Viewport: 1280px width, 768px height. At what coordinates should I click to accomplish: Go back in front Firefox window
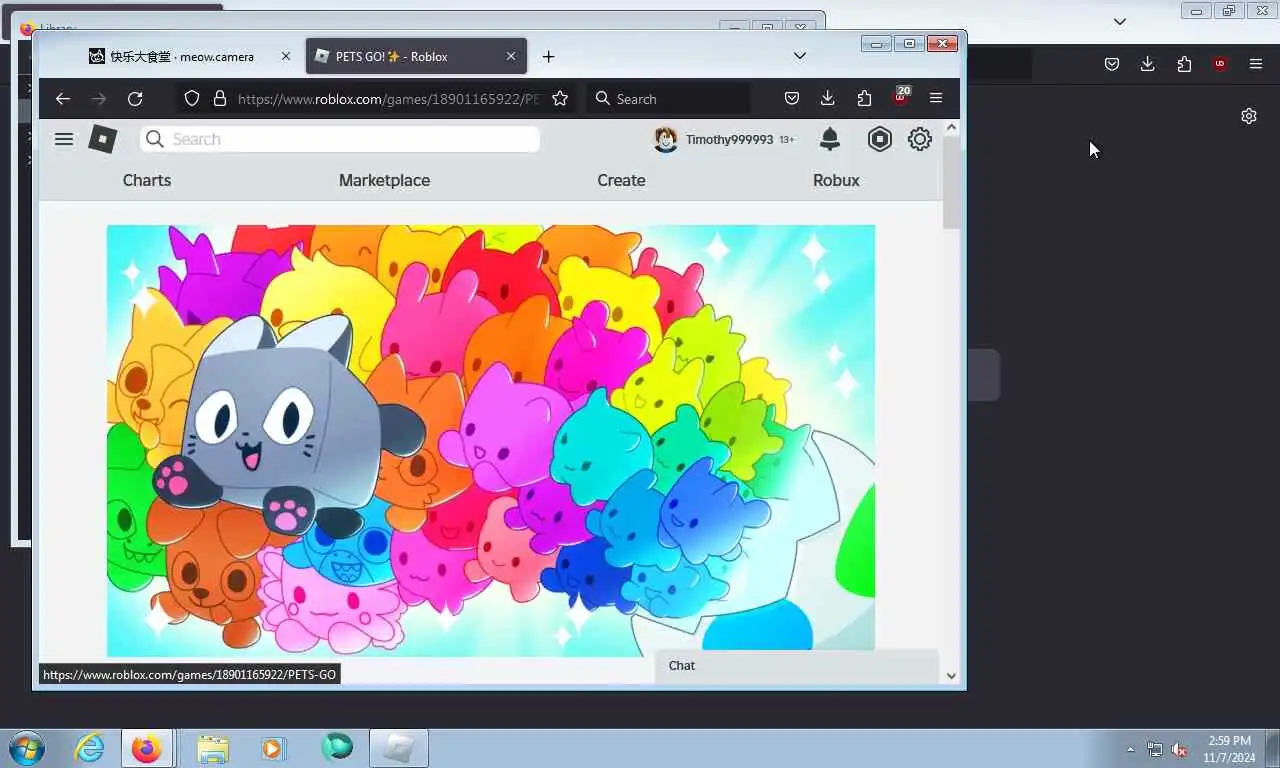click(63, 98)
